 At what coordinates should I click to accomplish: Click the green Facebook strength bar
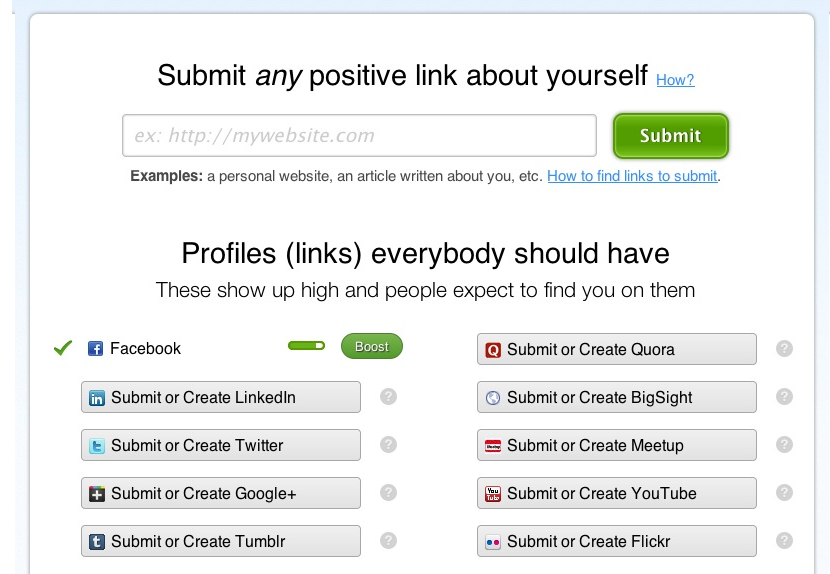point(307,346)
